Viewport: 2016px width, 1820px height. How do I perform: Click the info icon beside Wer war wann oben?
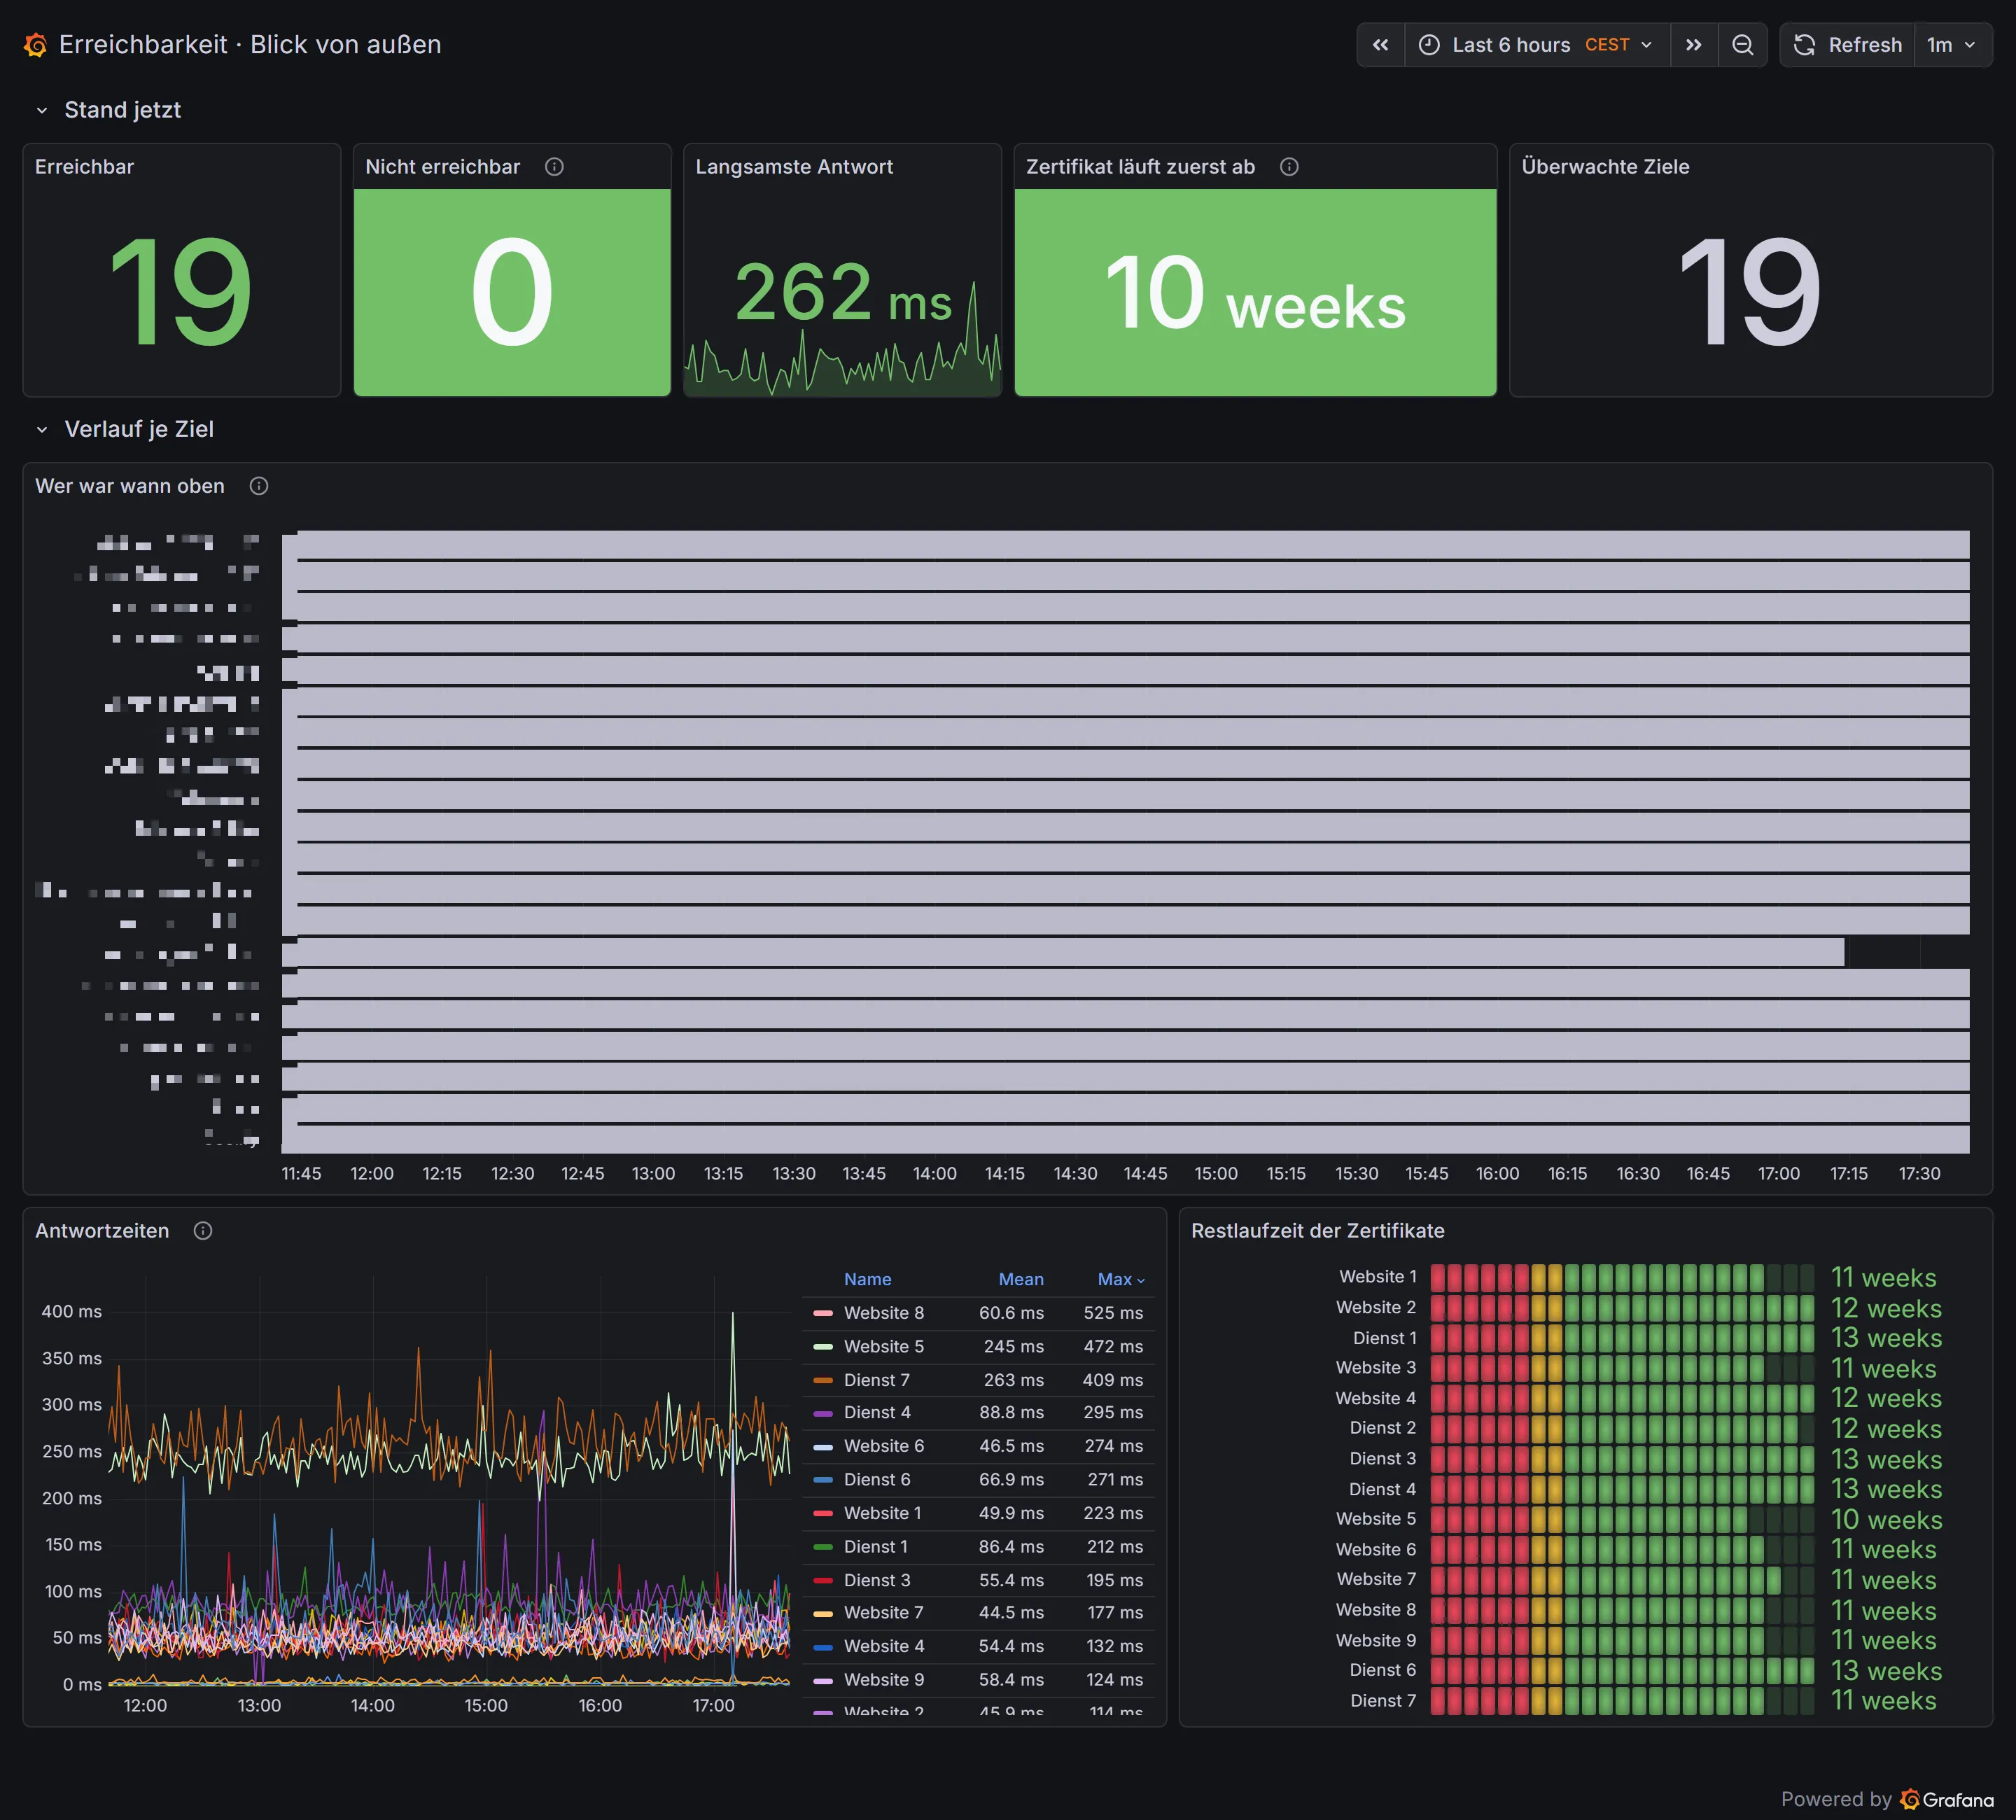tap(259, 486)
